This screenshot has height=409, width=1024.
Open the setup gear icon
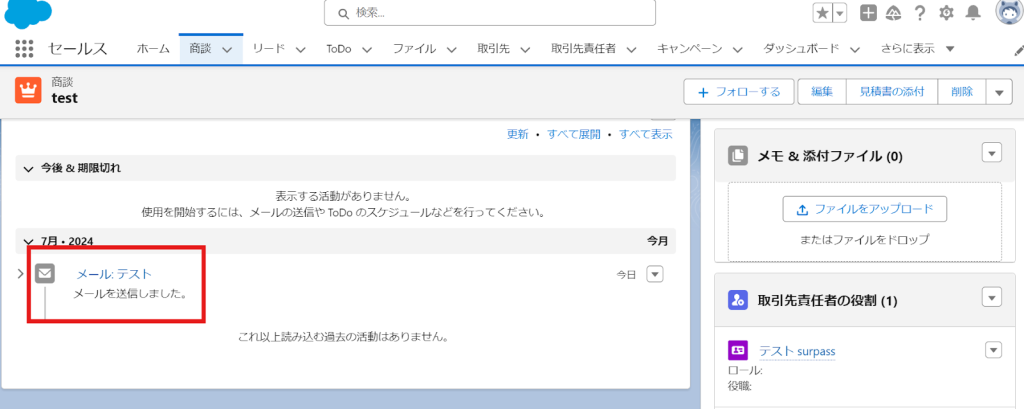click(x=946, y=13)
